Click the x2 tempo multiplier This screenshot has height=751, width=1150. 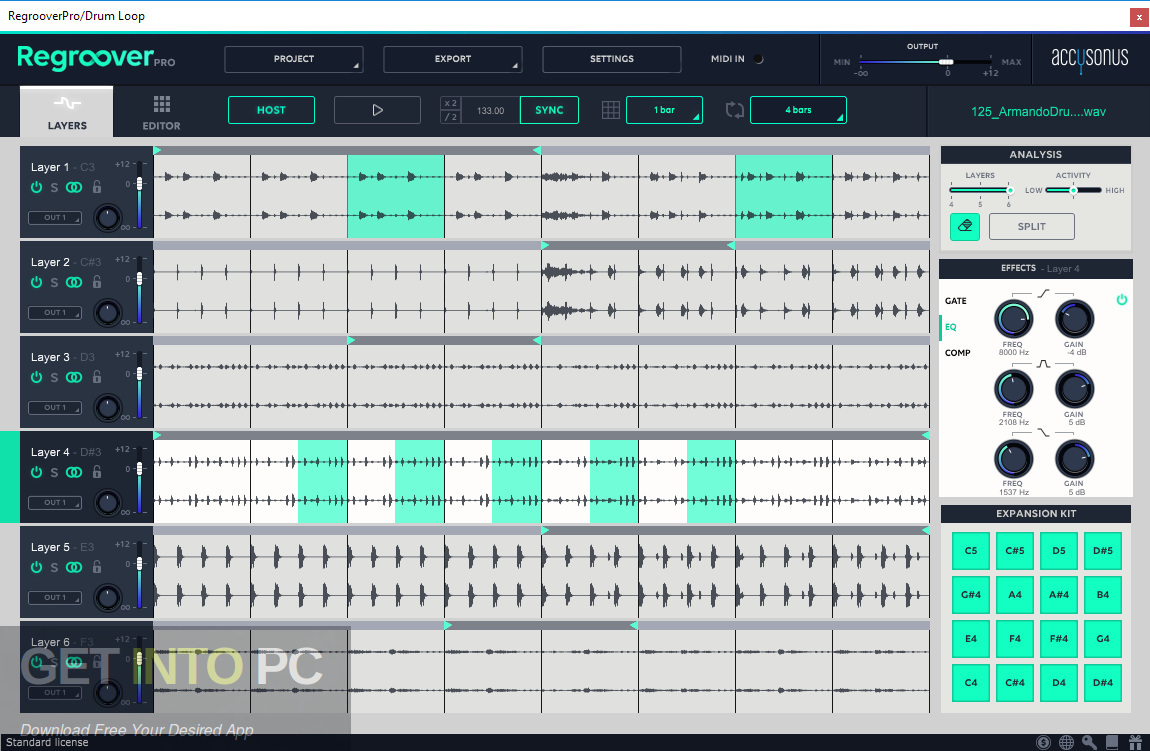[450, 103]
